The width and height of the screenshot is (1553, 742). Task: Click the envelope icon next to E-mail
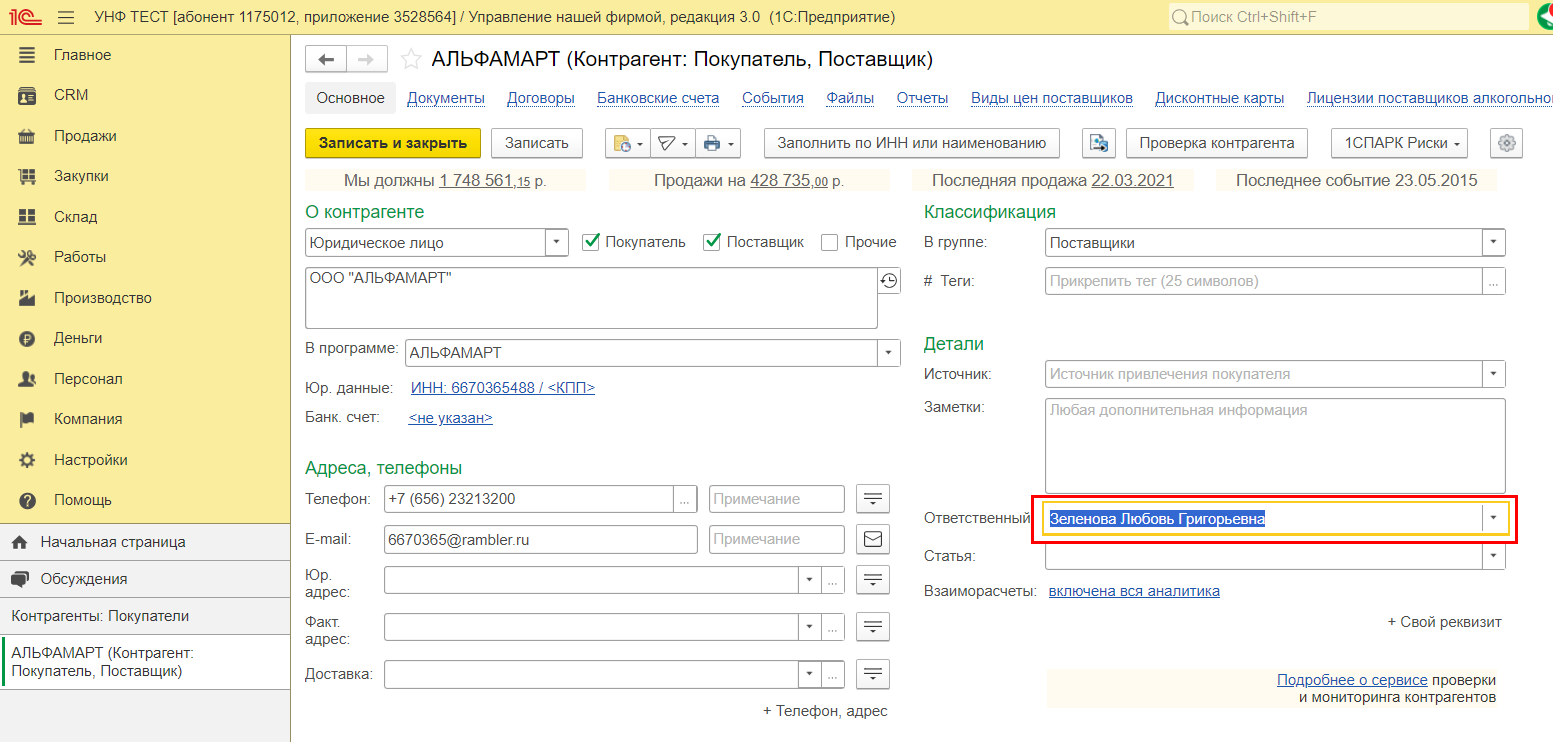(873, 540)
